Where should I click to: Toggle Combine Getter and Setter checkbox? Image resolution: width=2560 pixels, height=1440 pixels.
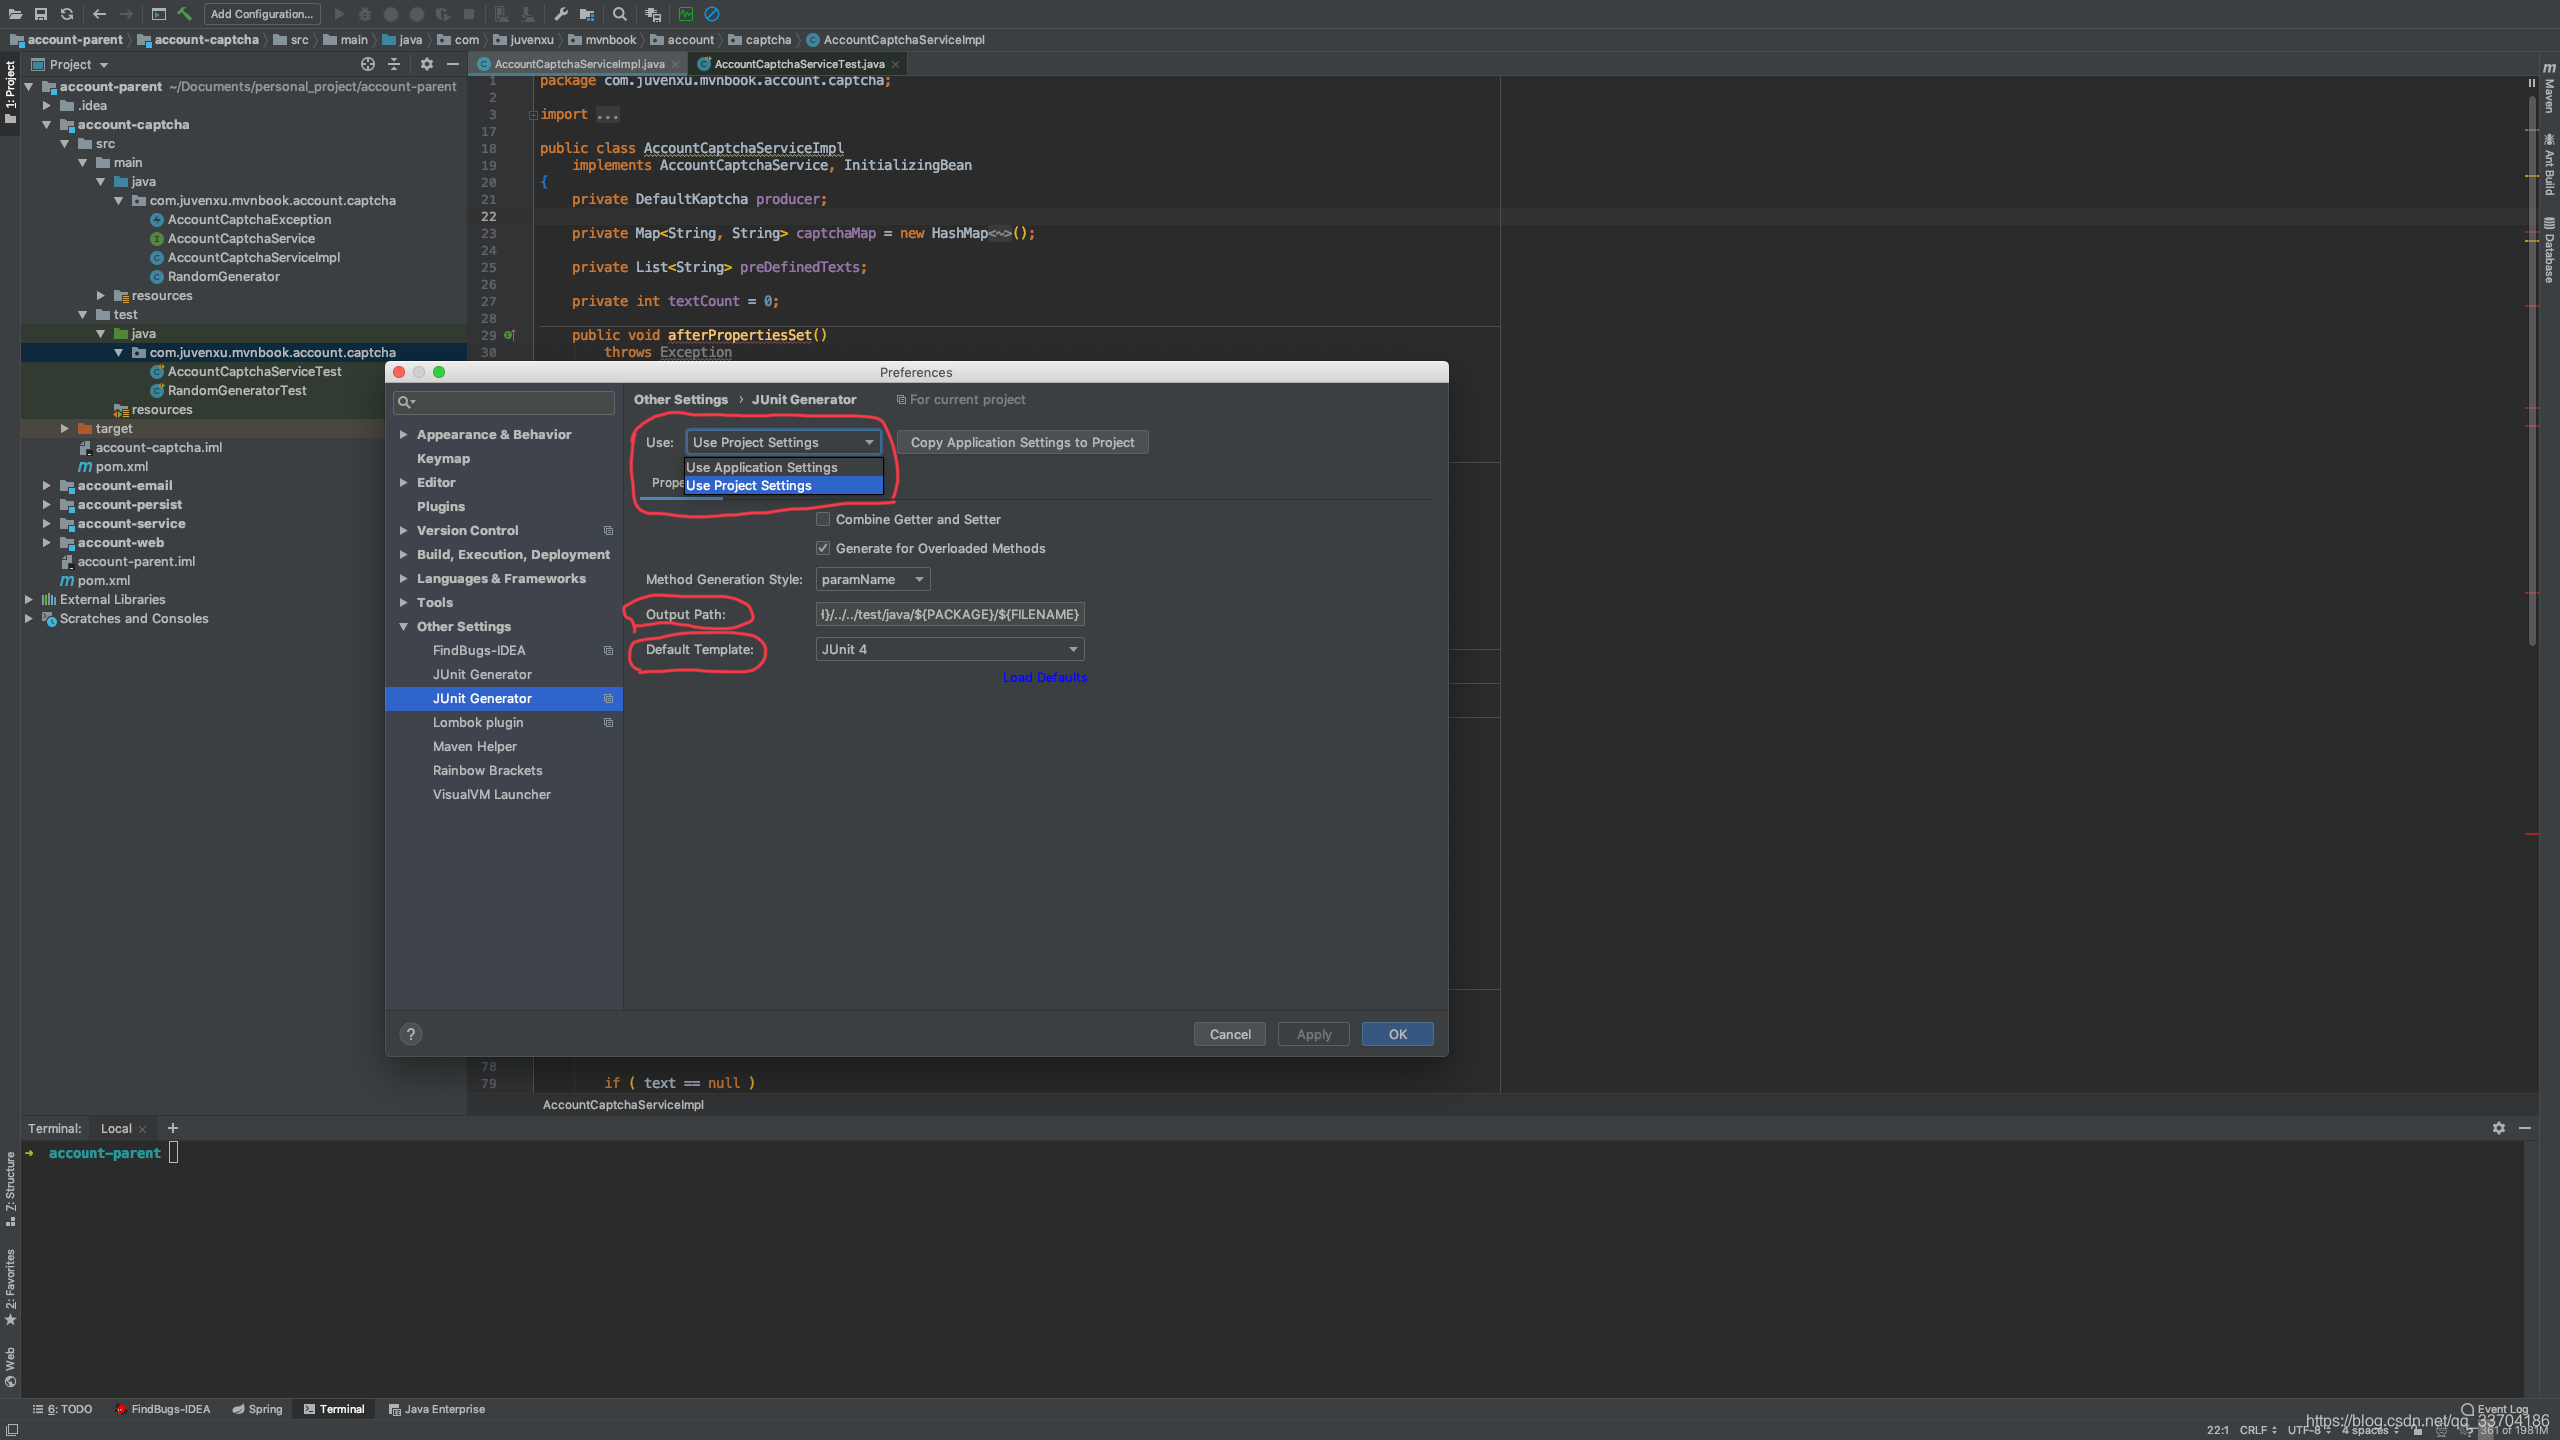tap(823, 519)
